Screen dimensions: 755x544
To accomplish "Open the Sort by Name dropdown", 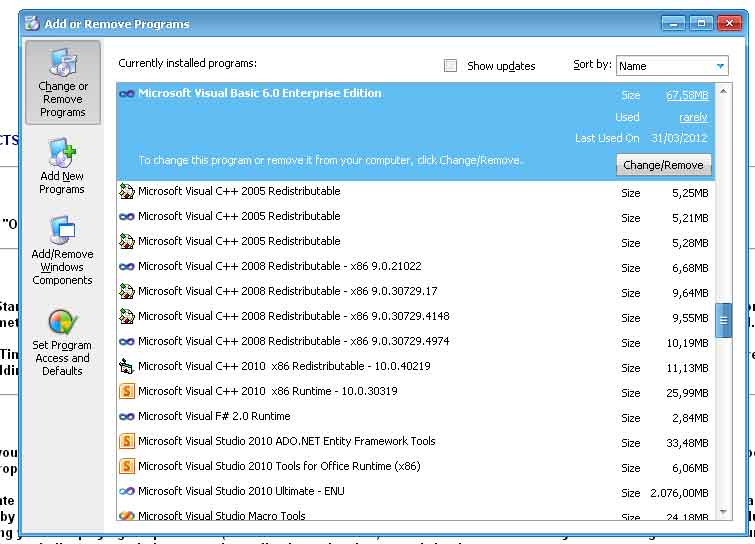I will click(672, 66).
